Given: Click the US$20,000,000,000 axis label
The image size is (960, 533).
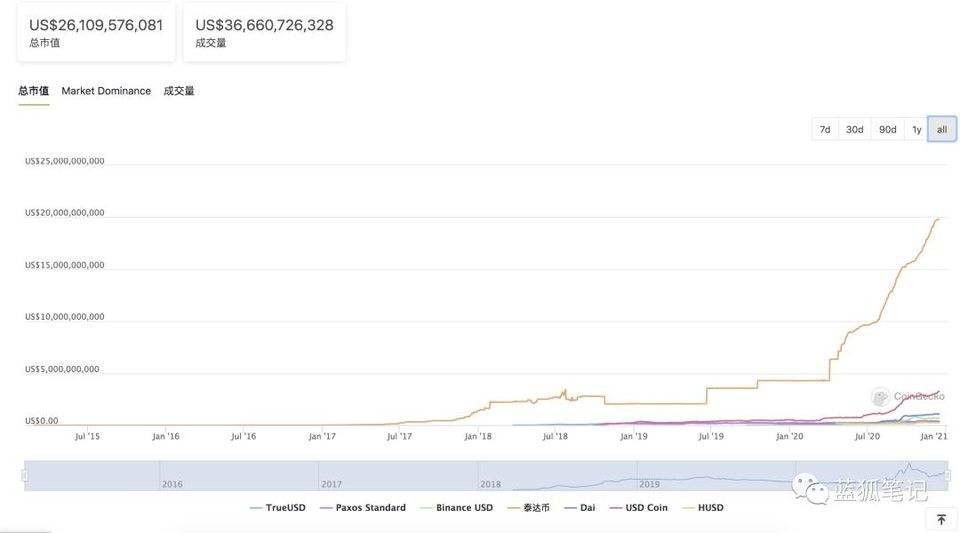Looking at the screenshot, I should pos(64,213).
